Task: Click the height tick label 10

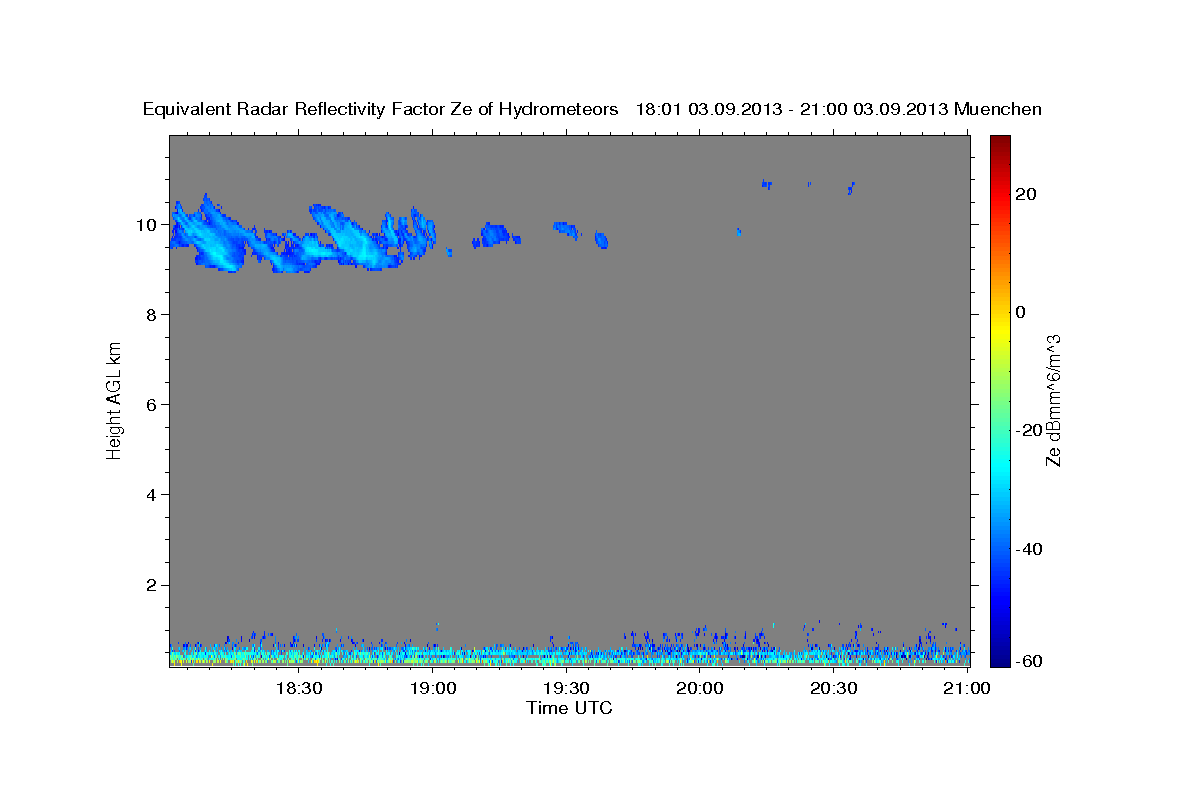Action: coord(148,225)
